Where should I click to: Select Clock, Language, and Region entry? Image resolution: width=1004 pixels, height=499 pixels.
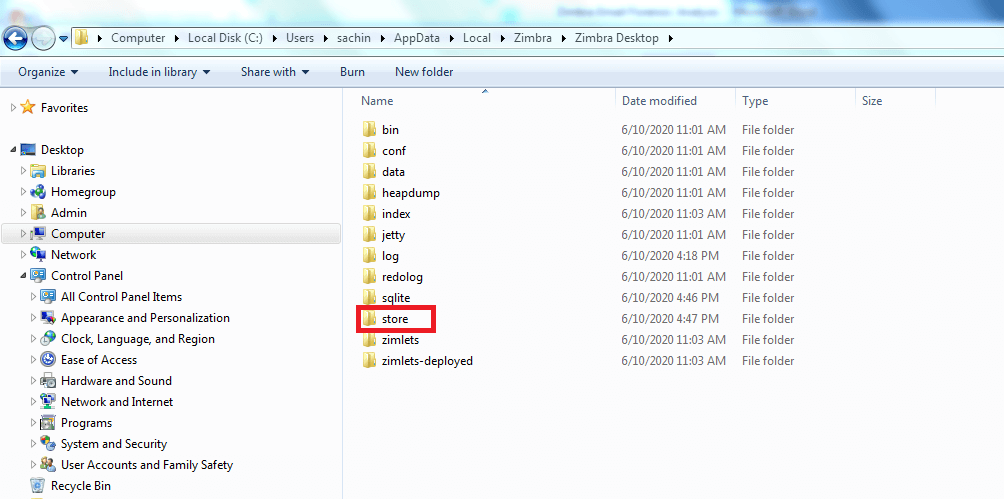138,339
